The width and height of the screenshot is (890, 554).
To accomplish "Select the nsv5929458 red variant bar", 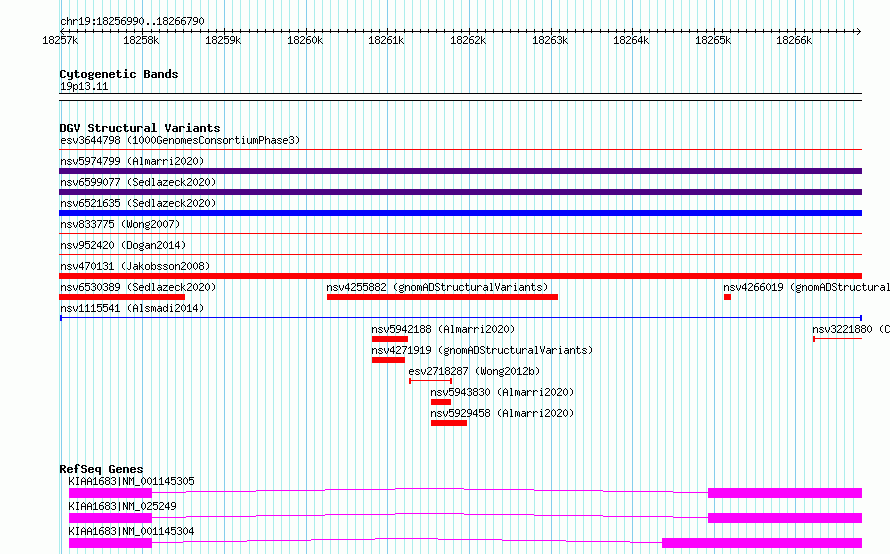I will point(449,423).
